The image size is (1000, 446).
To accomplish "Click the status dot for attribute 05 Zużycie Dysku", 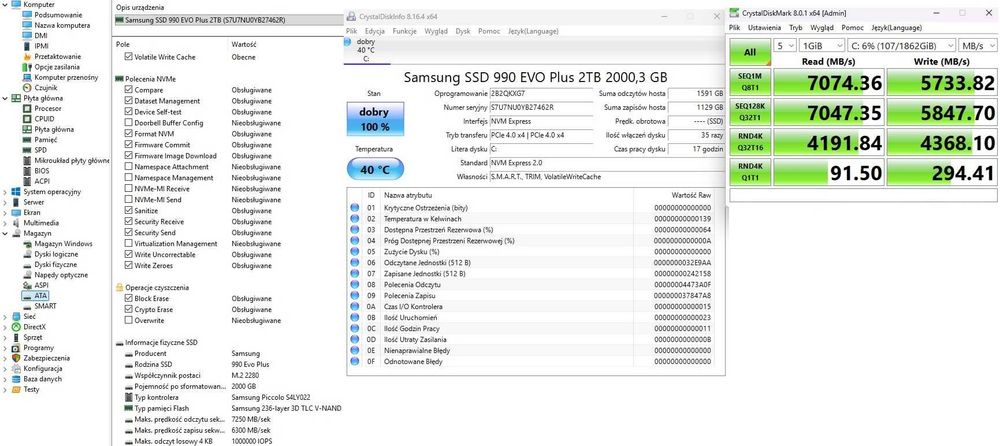I will coord(354,252).
